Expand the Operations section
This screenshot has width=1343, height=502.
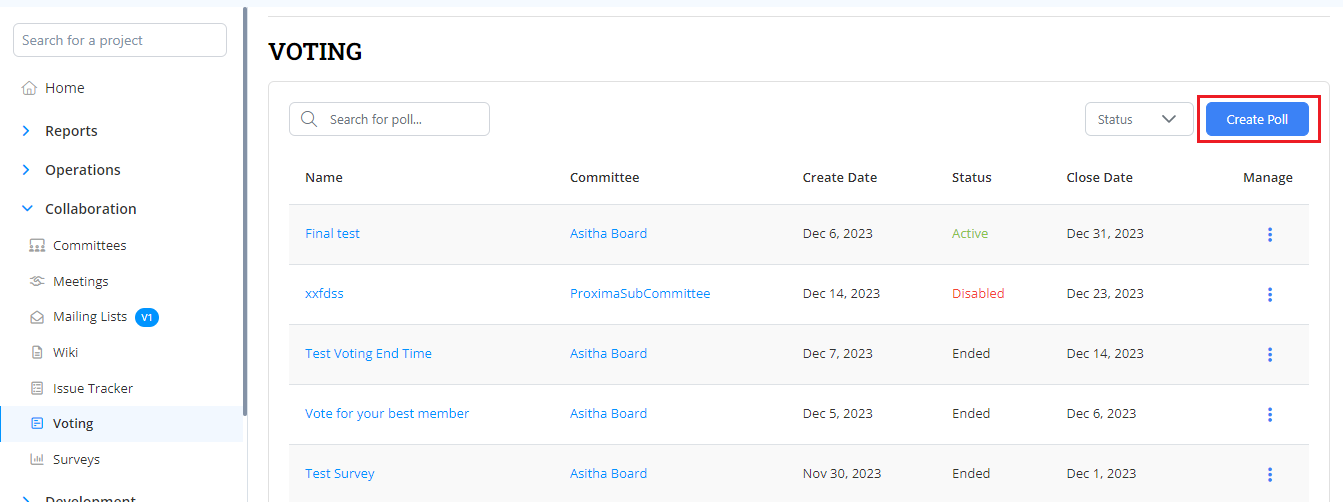[26, 170]
